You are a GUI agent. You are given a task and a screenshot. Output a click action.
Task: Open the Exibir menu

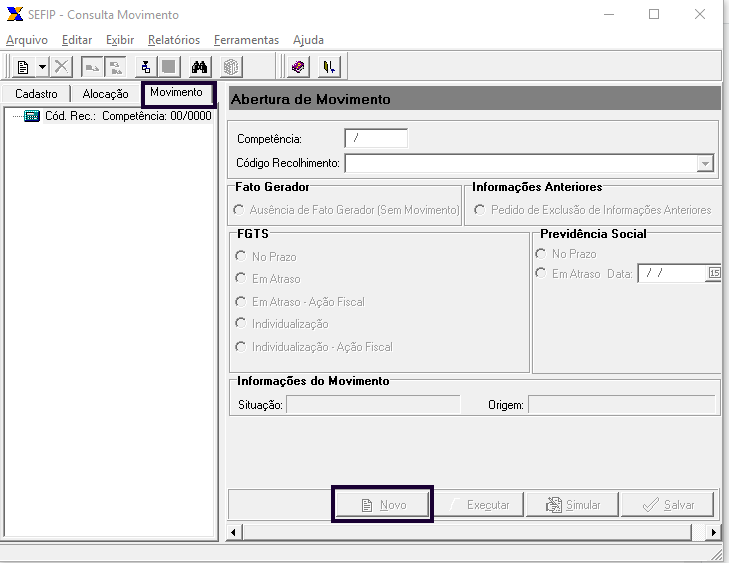[120, 40]
